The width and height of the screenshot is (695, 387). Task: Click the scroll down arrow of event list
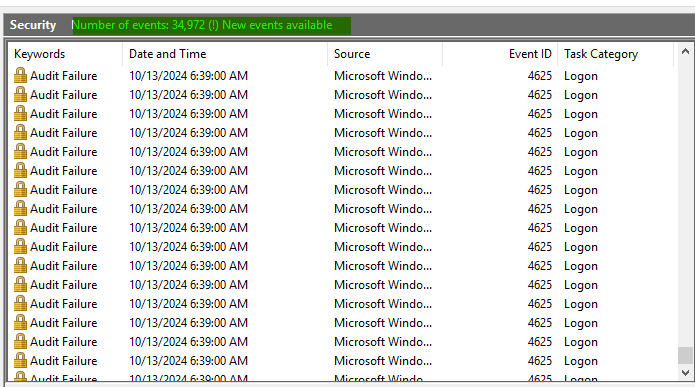pos(685,372)
